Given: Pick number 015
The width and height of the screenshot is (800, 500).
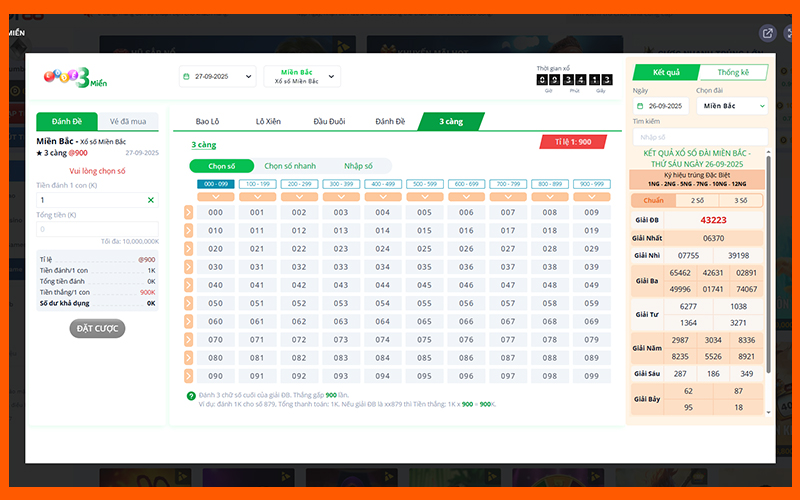Looking at the screenshot, I should pos(424,231).
